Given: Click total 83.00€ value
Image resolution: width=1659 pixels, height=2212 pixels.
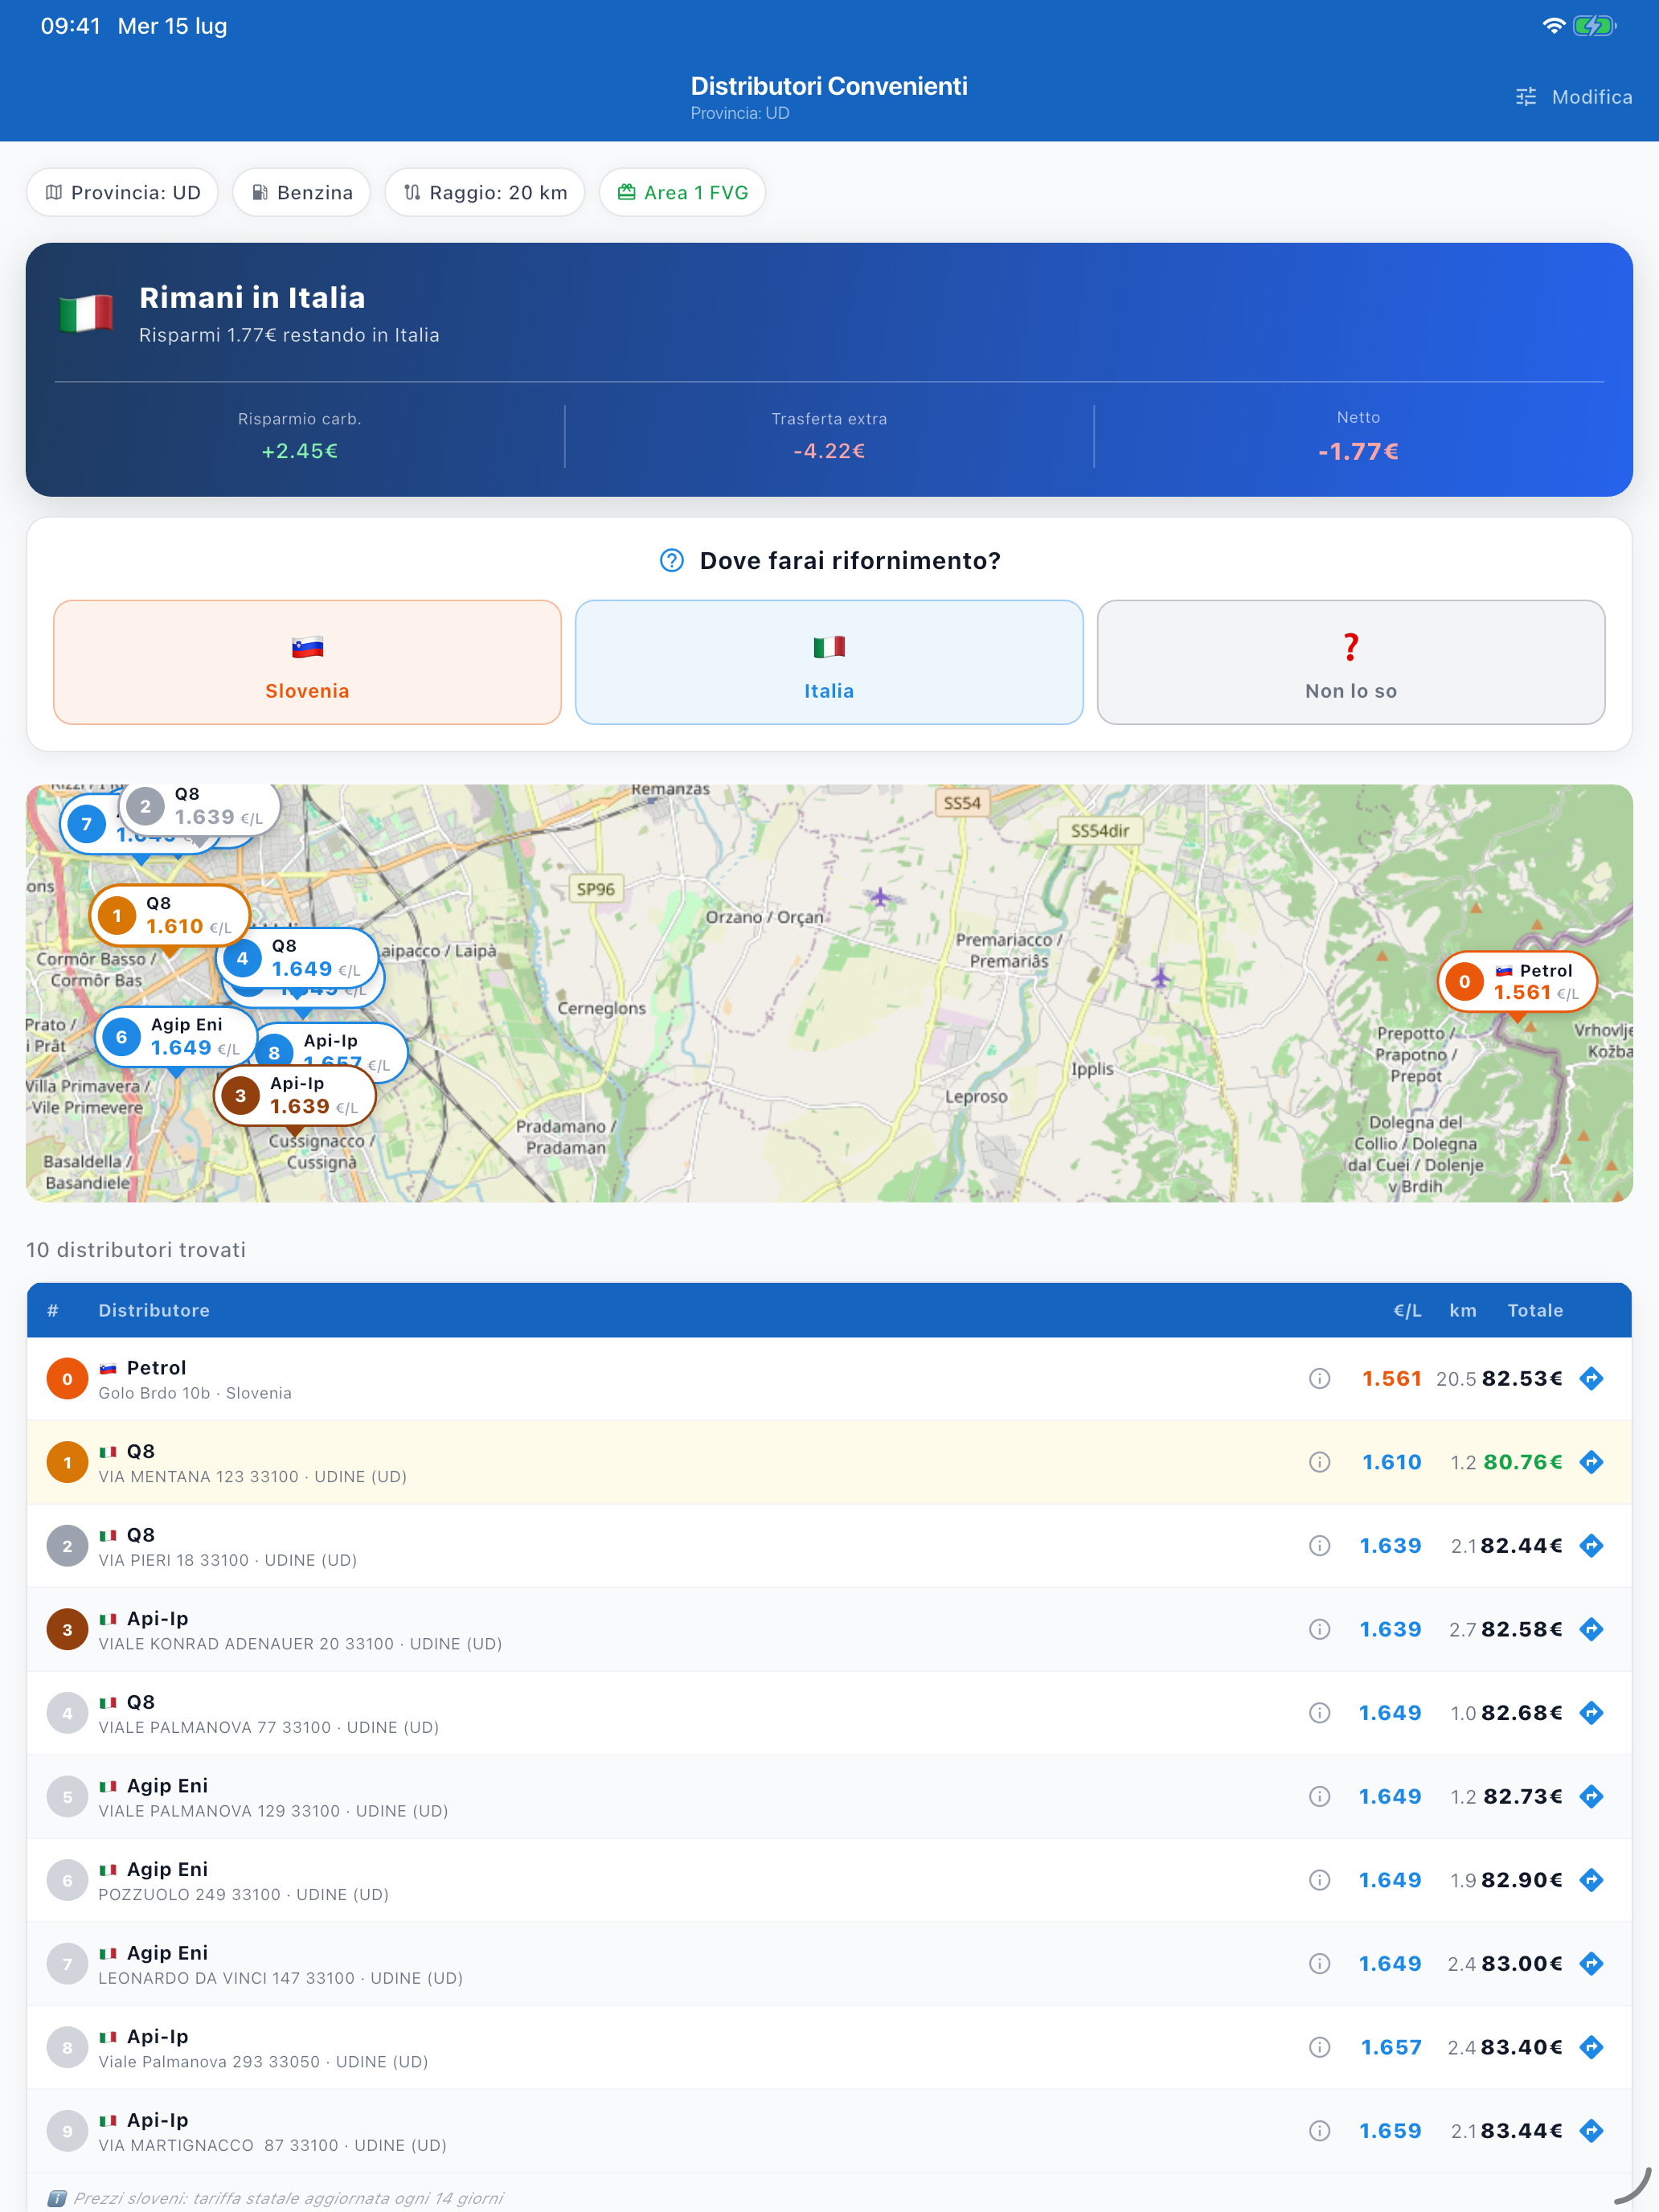Looking at the screenshot, I should (1522, 1964).
